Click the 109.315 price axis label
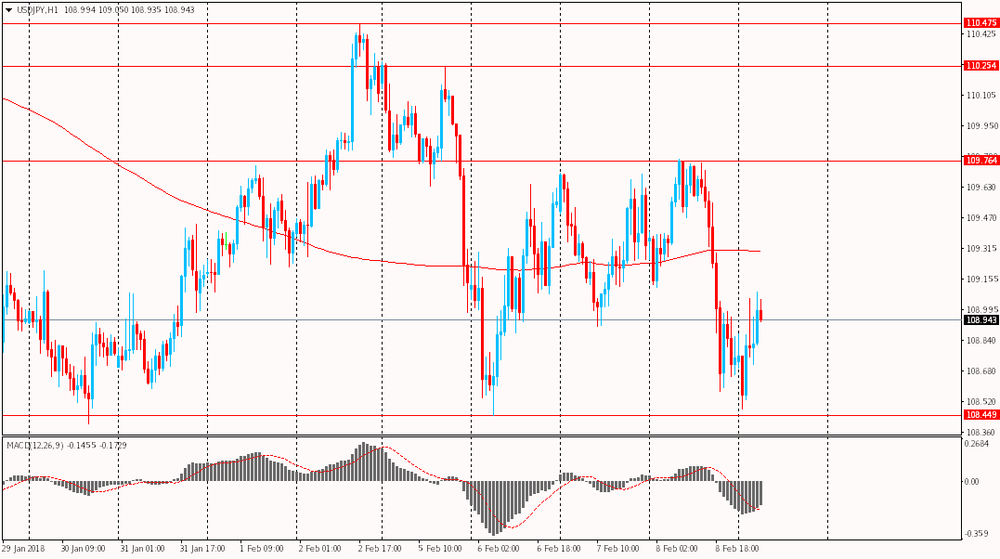 [x=982, y=249]
